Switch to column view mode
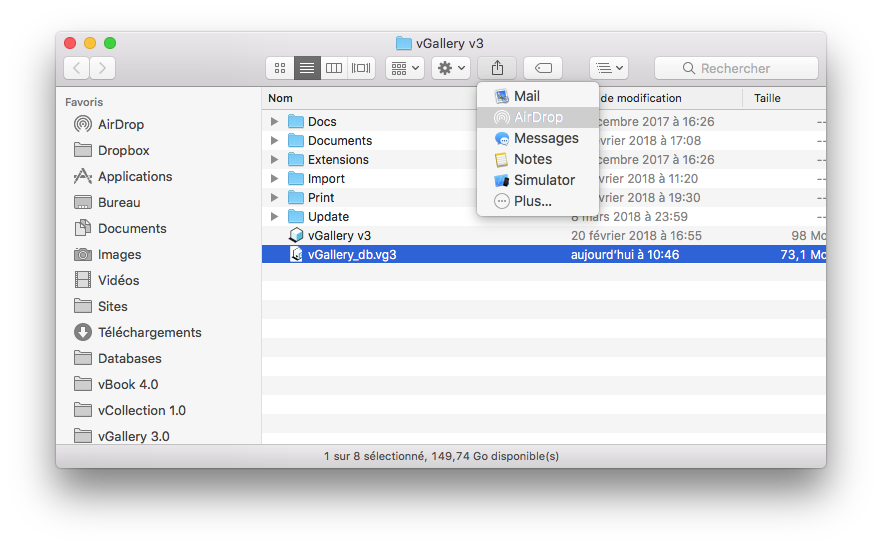This screenshot has width=882, height=548. click(334, 68)
